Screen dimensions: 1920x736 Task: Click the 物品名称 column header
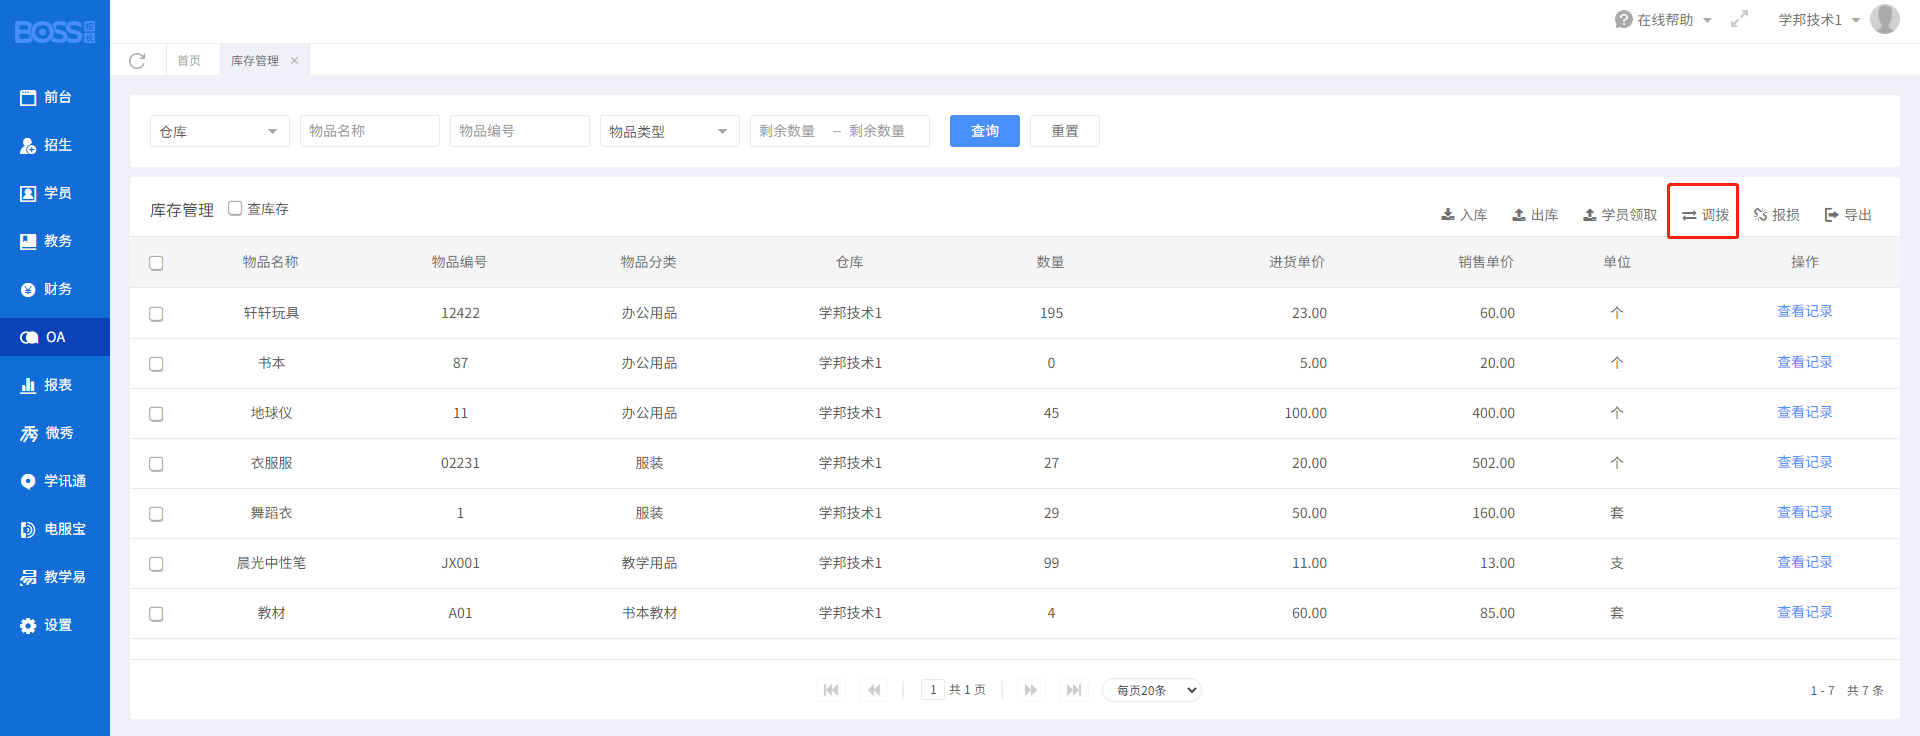(271, 262)
